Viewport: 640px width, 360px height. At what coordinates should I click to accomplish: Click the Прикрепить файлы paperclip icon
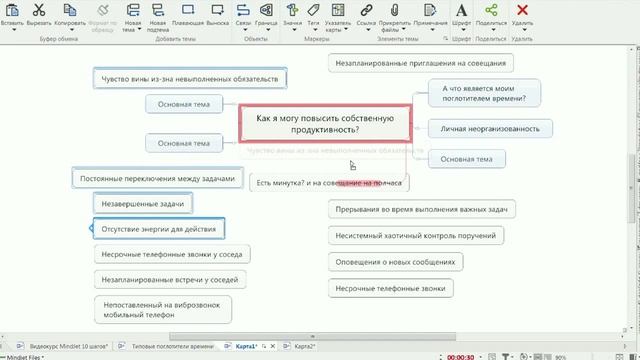394,10
